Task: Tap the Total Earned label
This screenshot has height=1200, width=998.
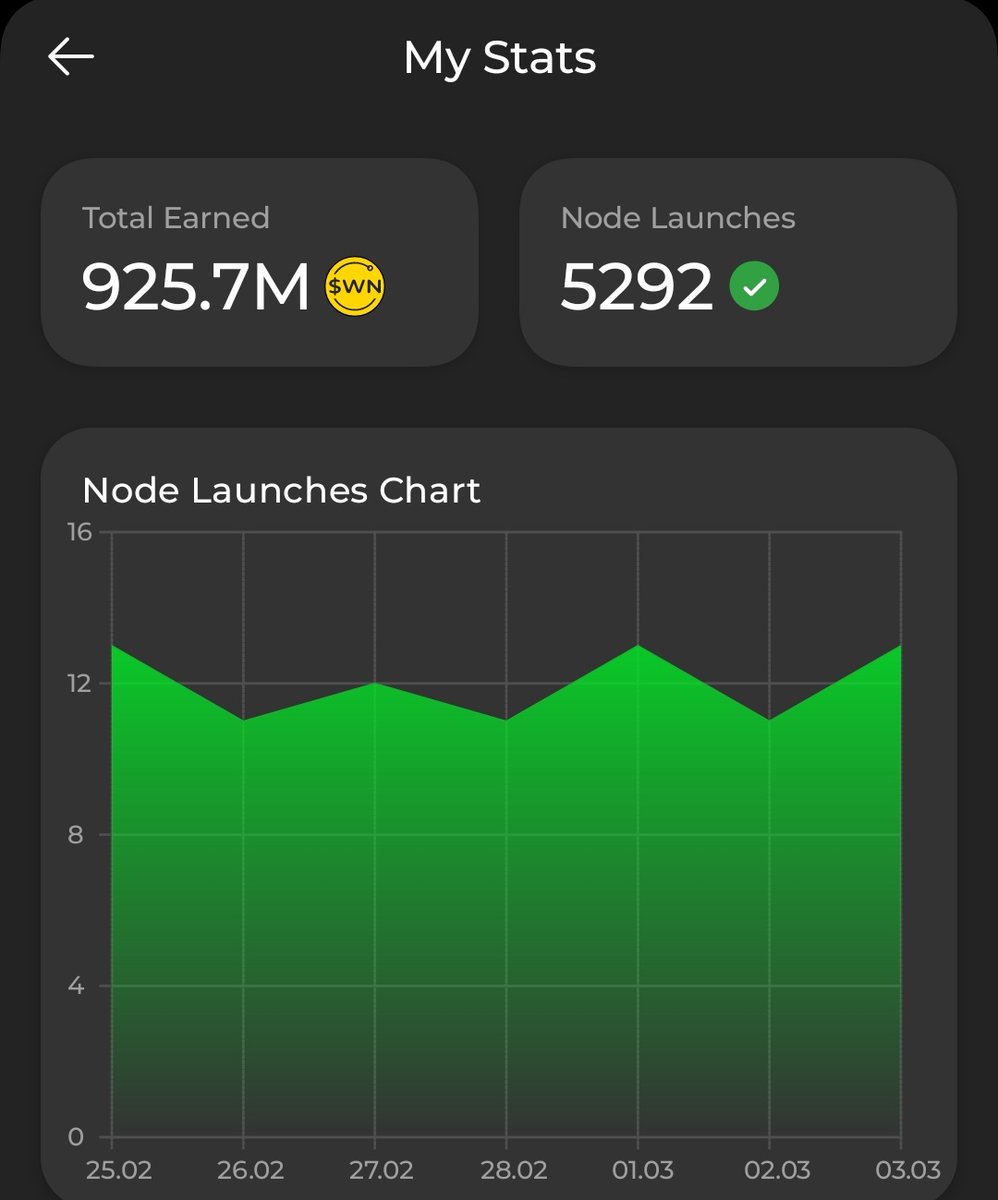Action: (x=176, y=218)
